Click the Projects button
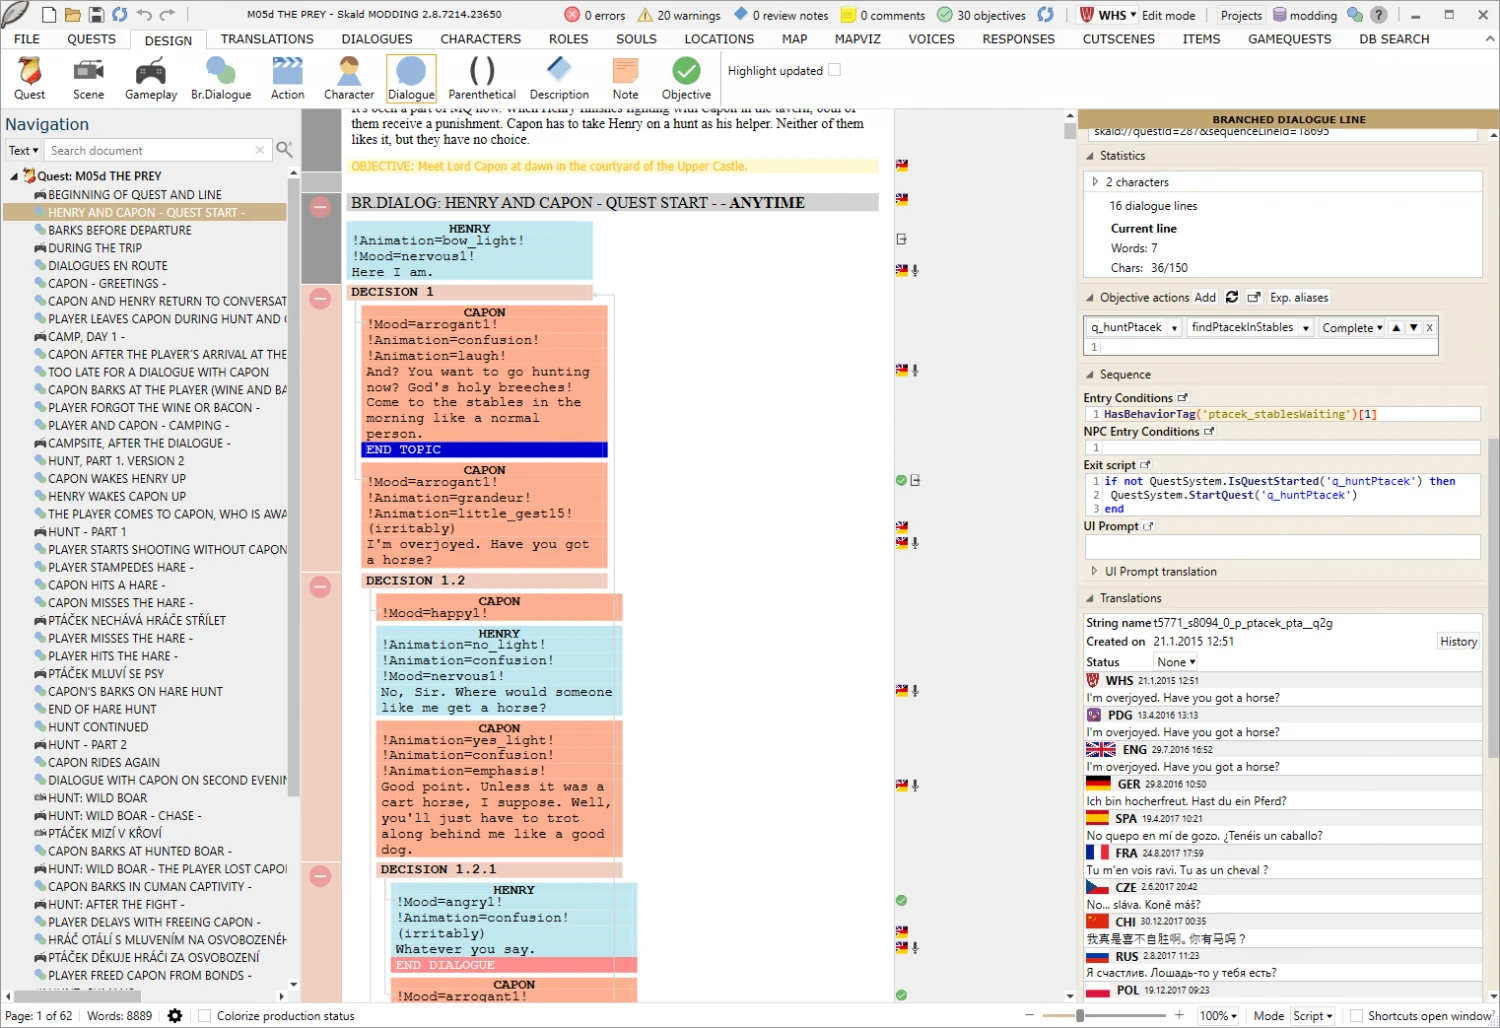 pos(1241,15)
